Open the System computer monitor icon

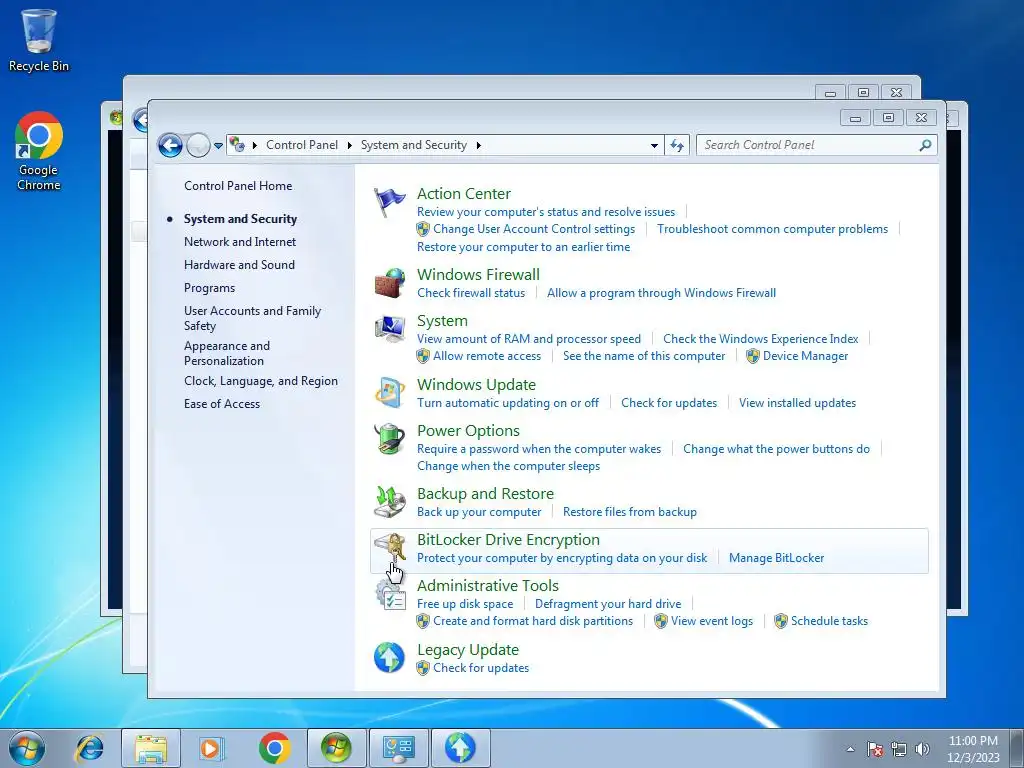coord(390,328)
